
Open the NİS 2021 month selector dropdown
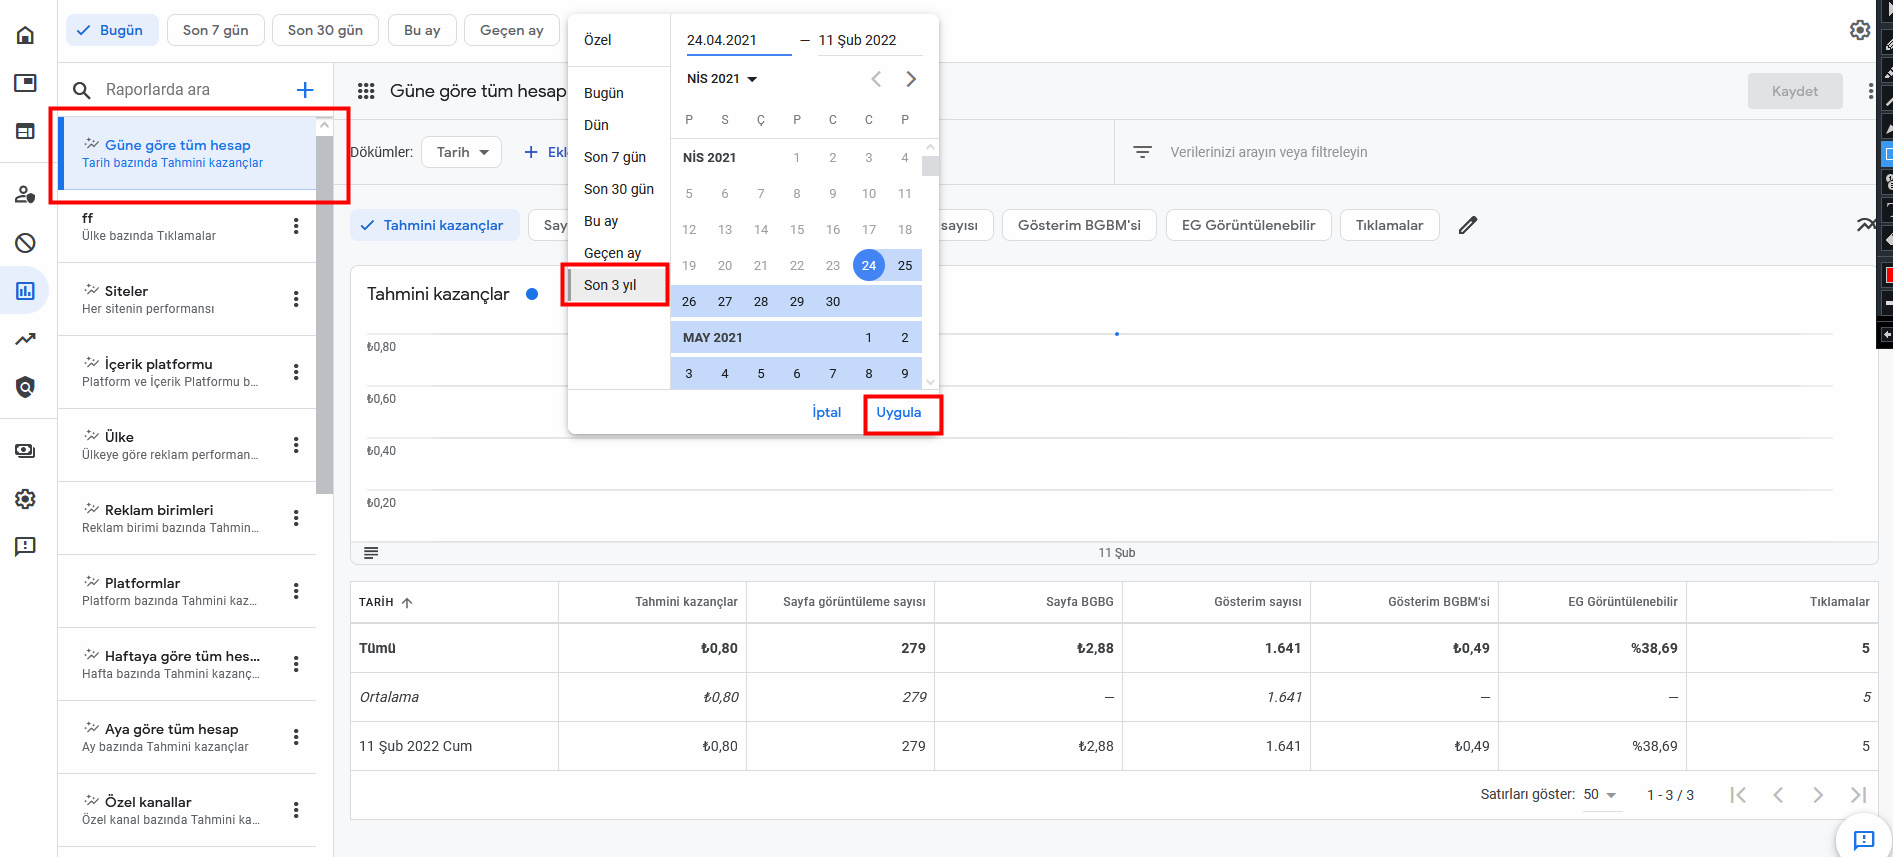pyautogui.click(x=722, y=79)
